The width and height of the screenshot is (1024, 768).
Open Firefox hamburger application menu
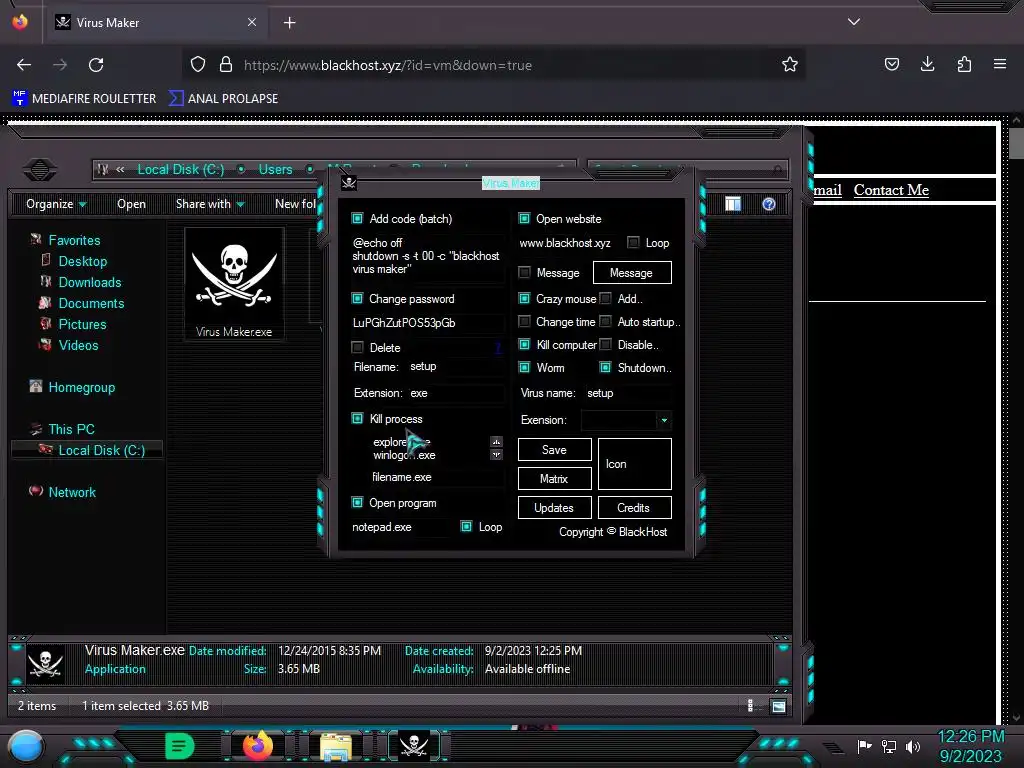coord(1000,64)
